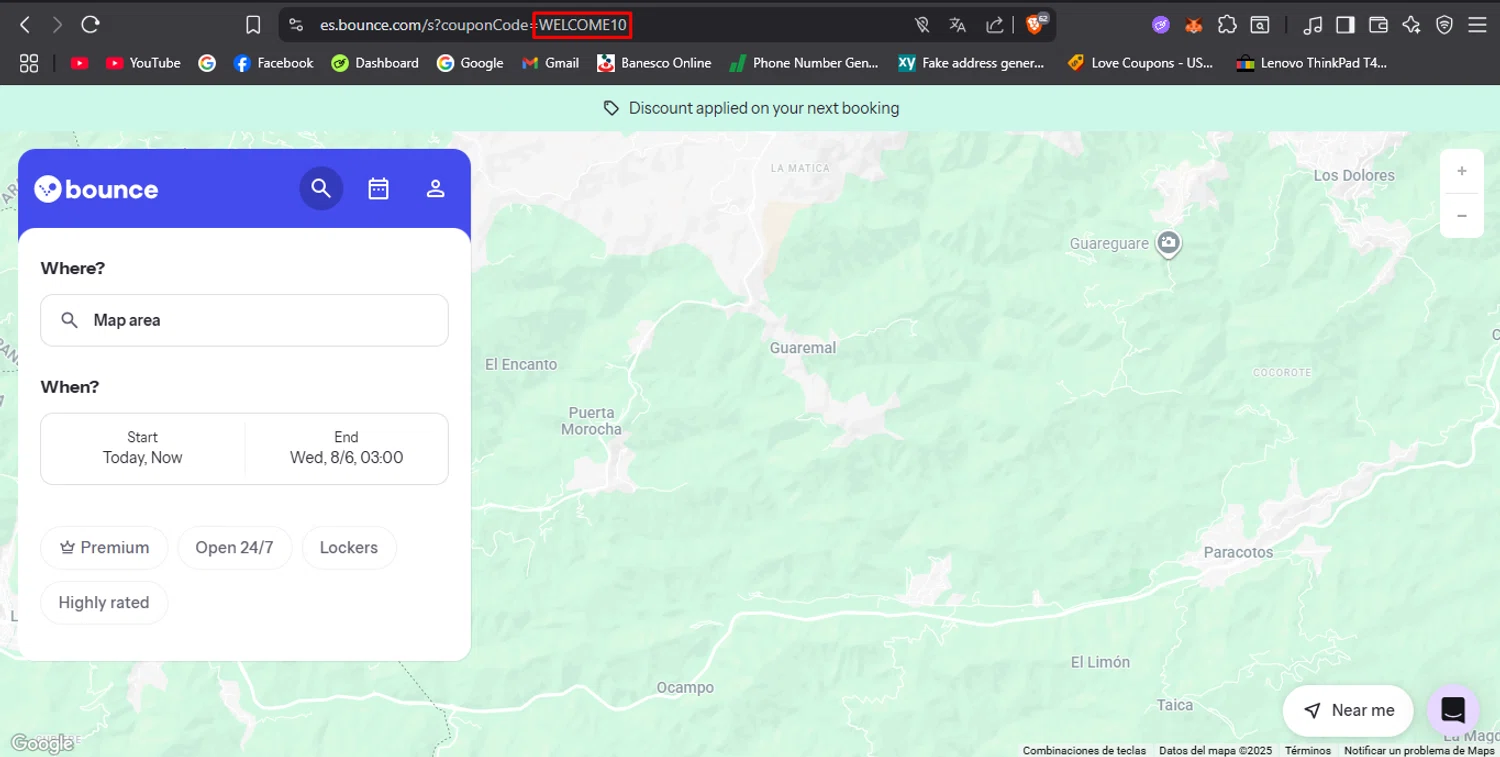The height and width of the screenshot is (757, 1500).
Task: Open the Brave Wallet icon
Action: click(x=1378, y=25)
